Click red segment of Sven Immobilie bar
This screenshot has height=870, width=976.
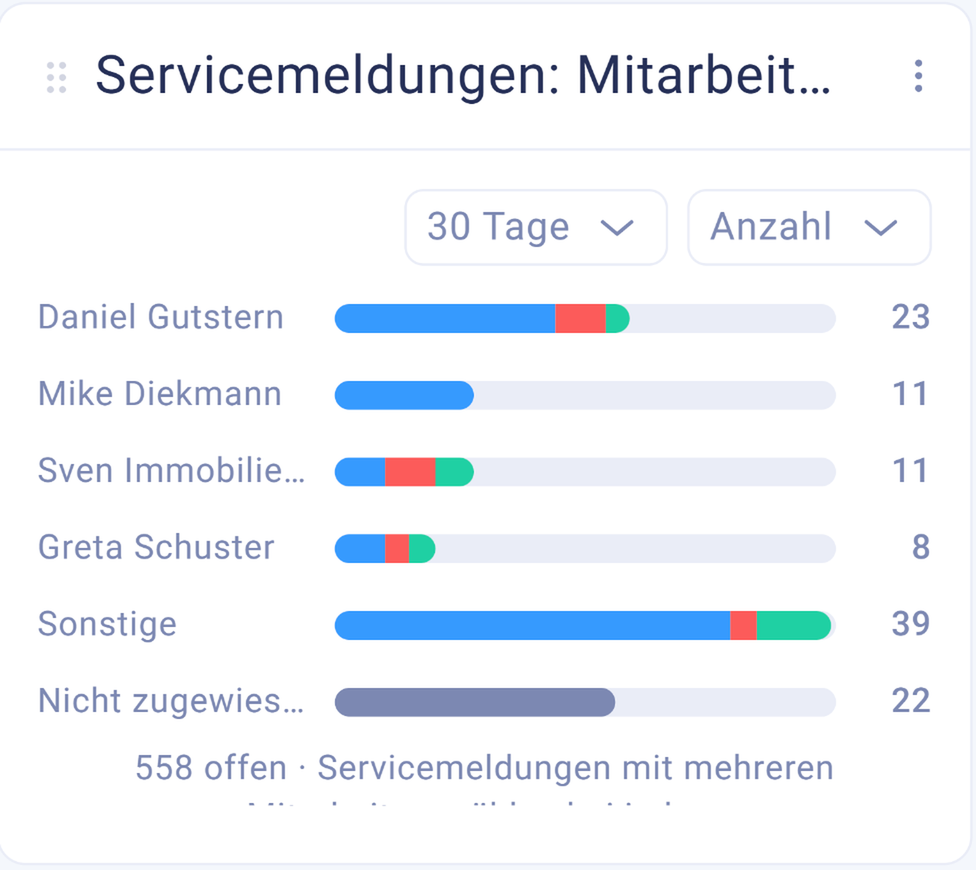[x=410, y=472]
